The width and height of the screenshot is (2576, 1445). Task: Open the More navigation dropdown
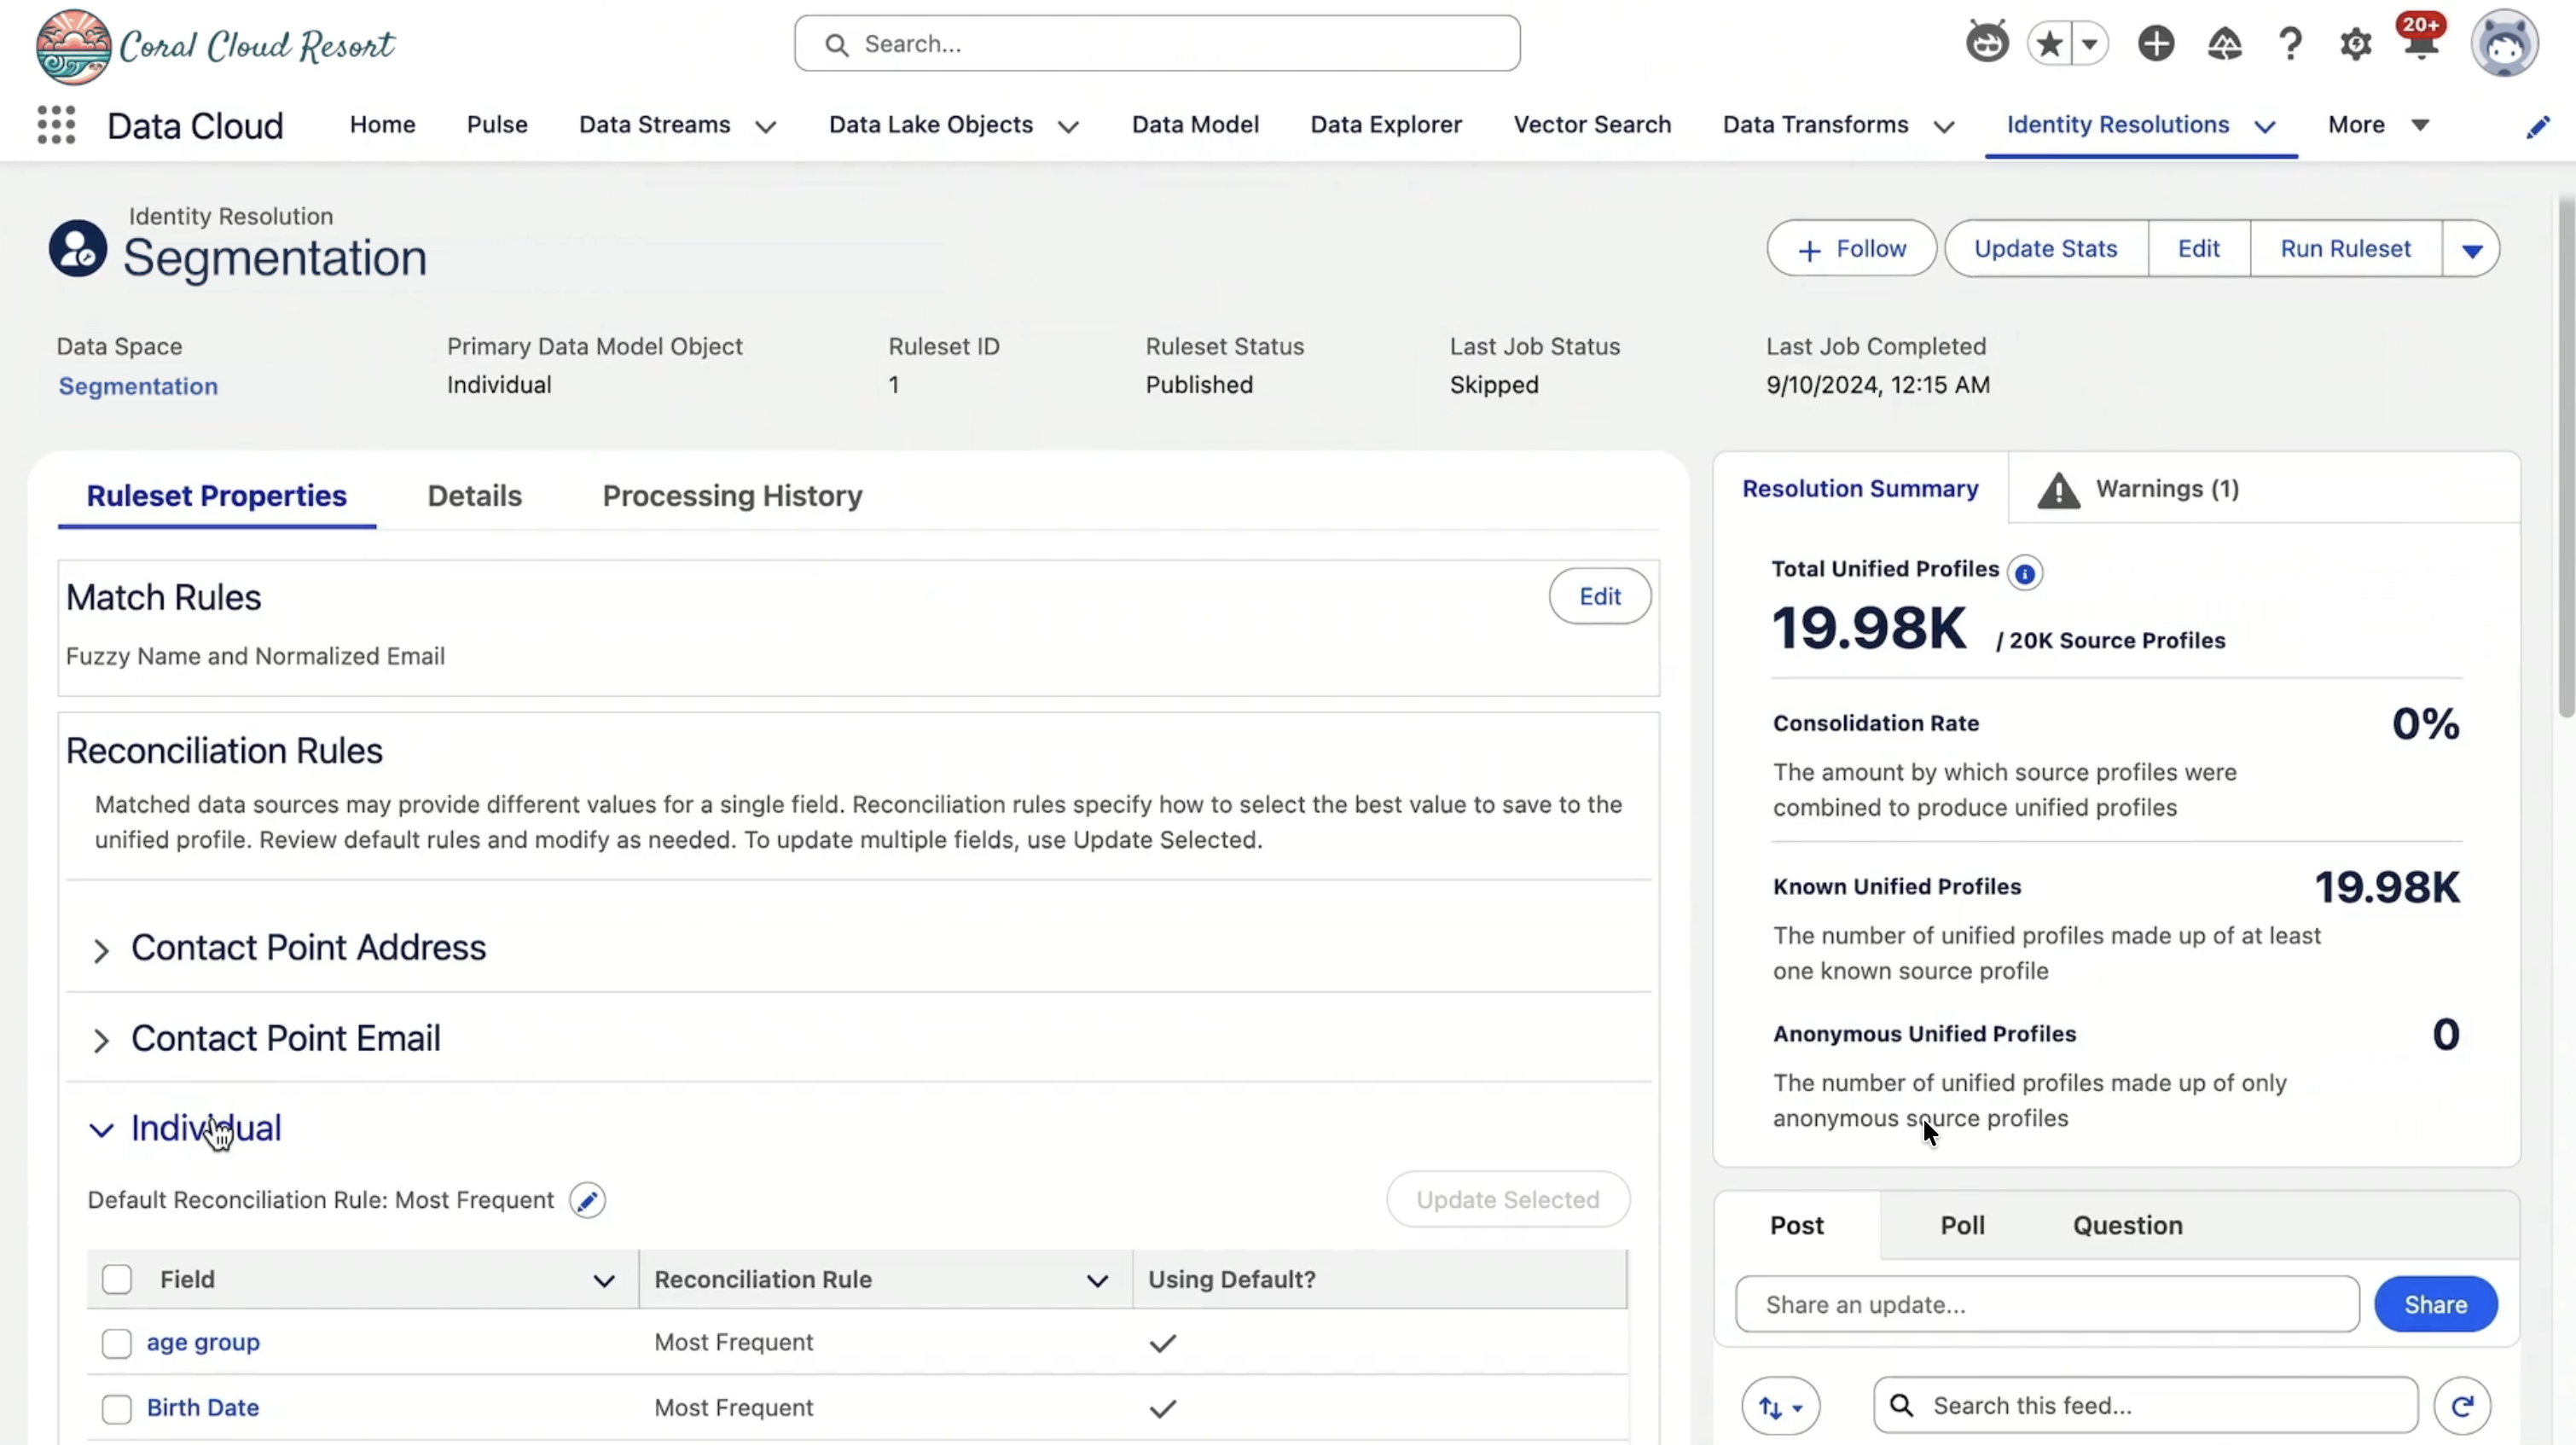coord(2377,125)
